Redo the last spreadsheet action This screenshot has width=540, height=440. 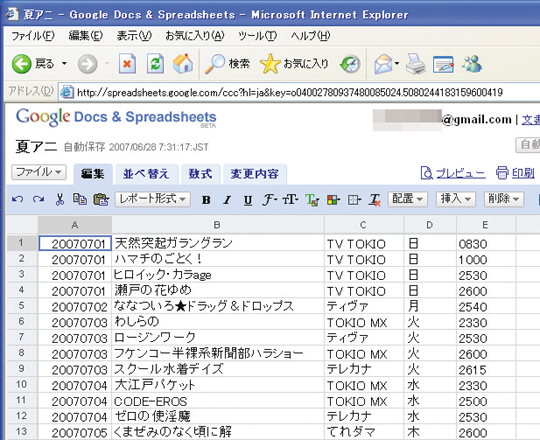coord(38,199)
